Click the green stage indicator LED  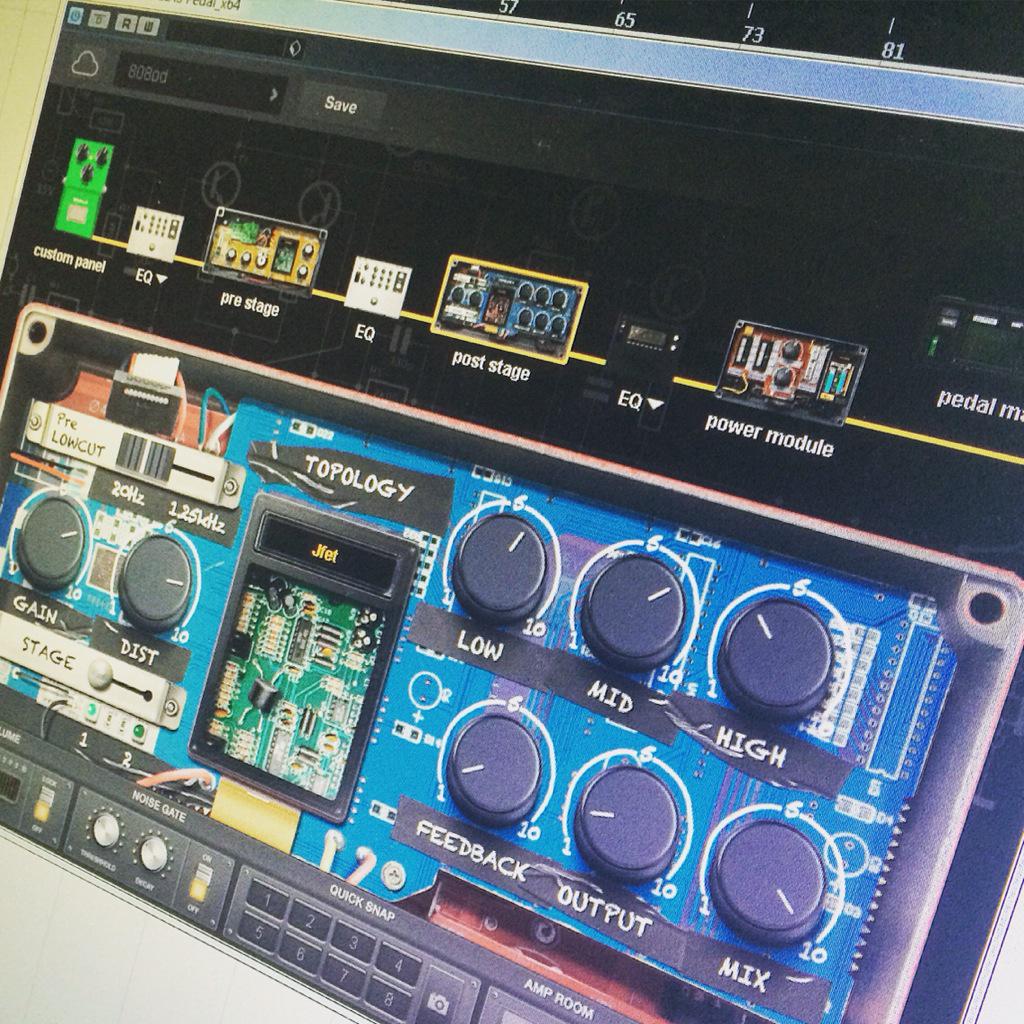138,730
